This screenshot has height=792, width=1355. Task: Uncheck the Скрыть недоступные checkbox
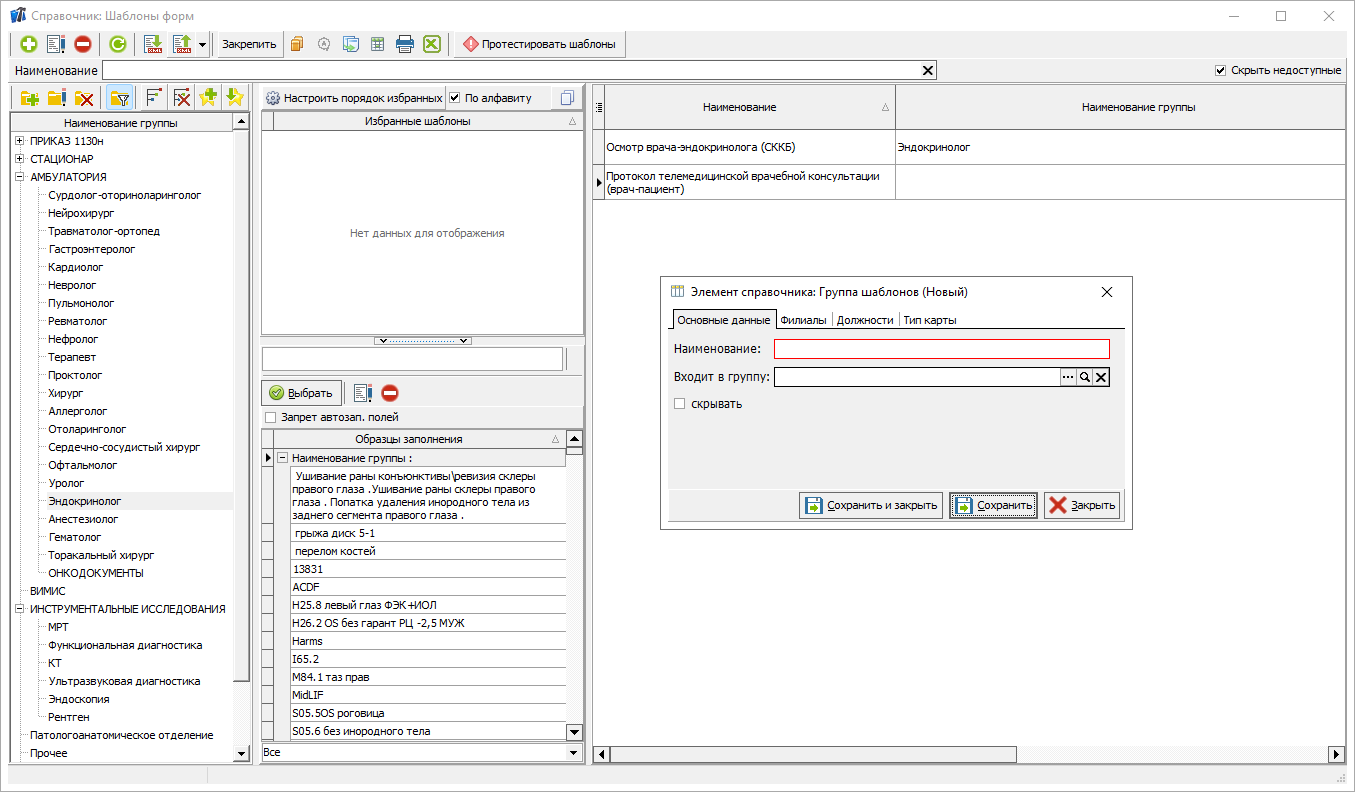1220,70
